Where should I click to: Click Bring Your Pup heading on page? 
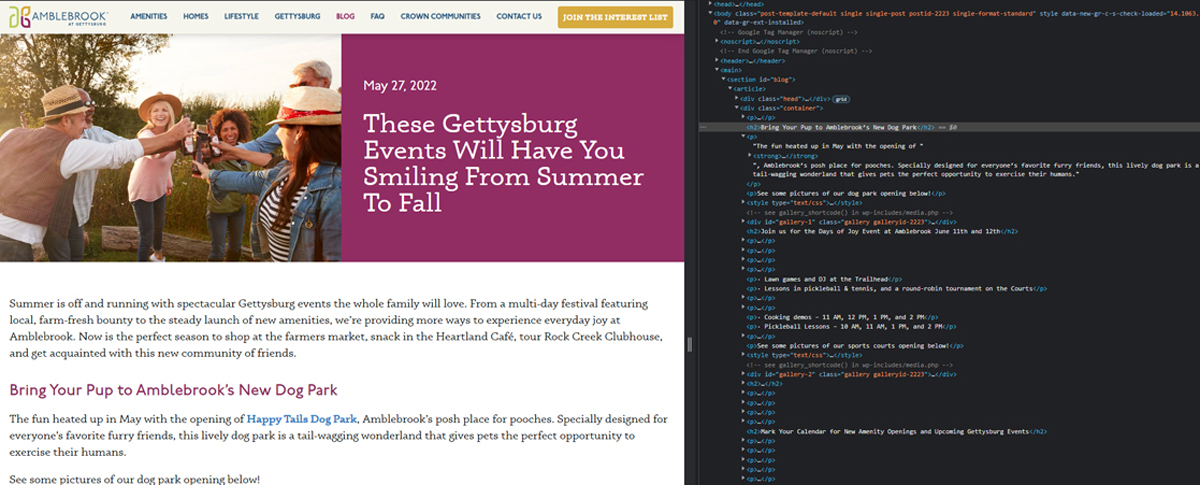click(x=173, y=389)
